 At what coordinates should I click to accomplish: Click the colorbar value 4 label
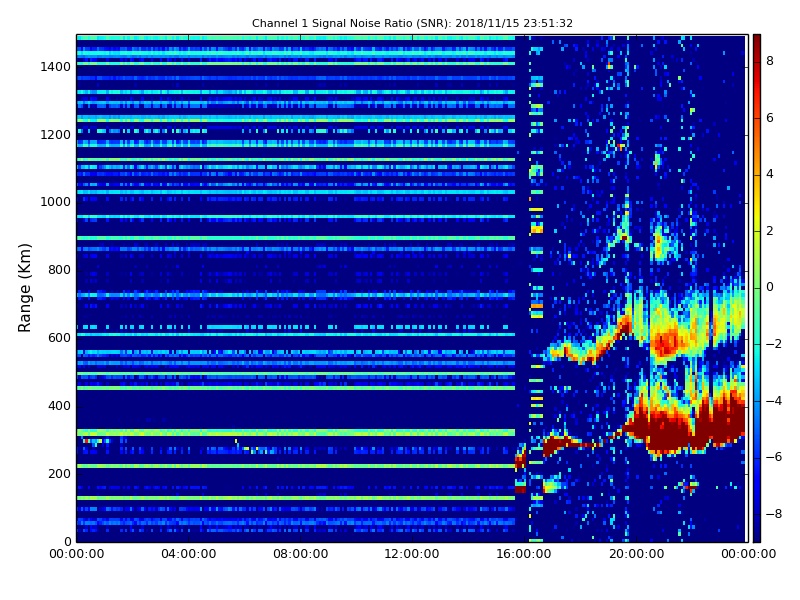click(770, 174)
